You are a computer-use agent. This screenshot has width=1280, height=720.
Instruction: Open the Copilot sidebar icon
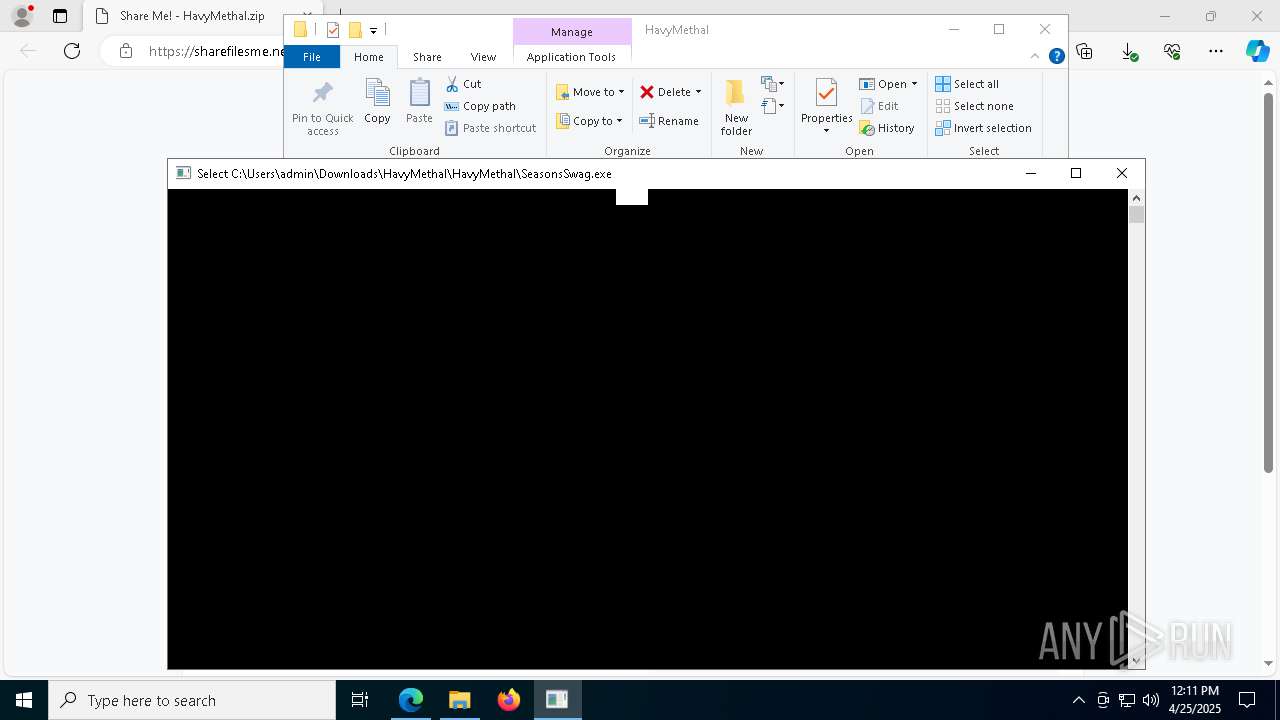1257,51
